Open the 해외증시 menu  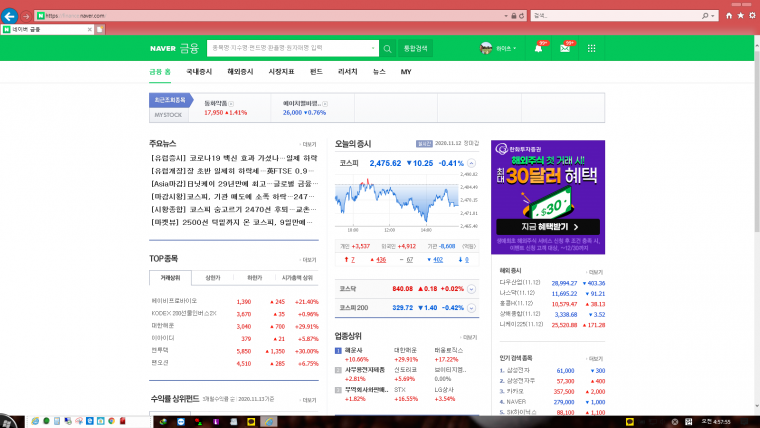point(240,72)
